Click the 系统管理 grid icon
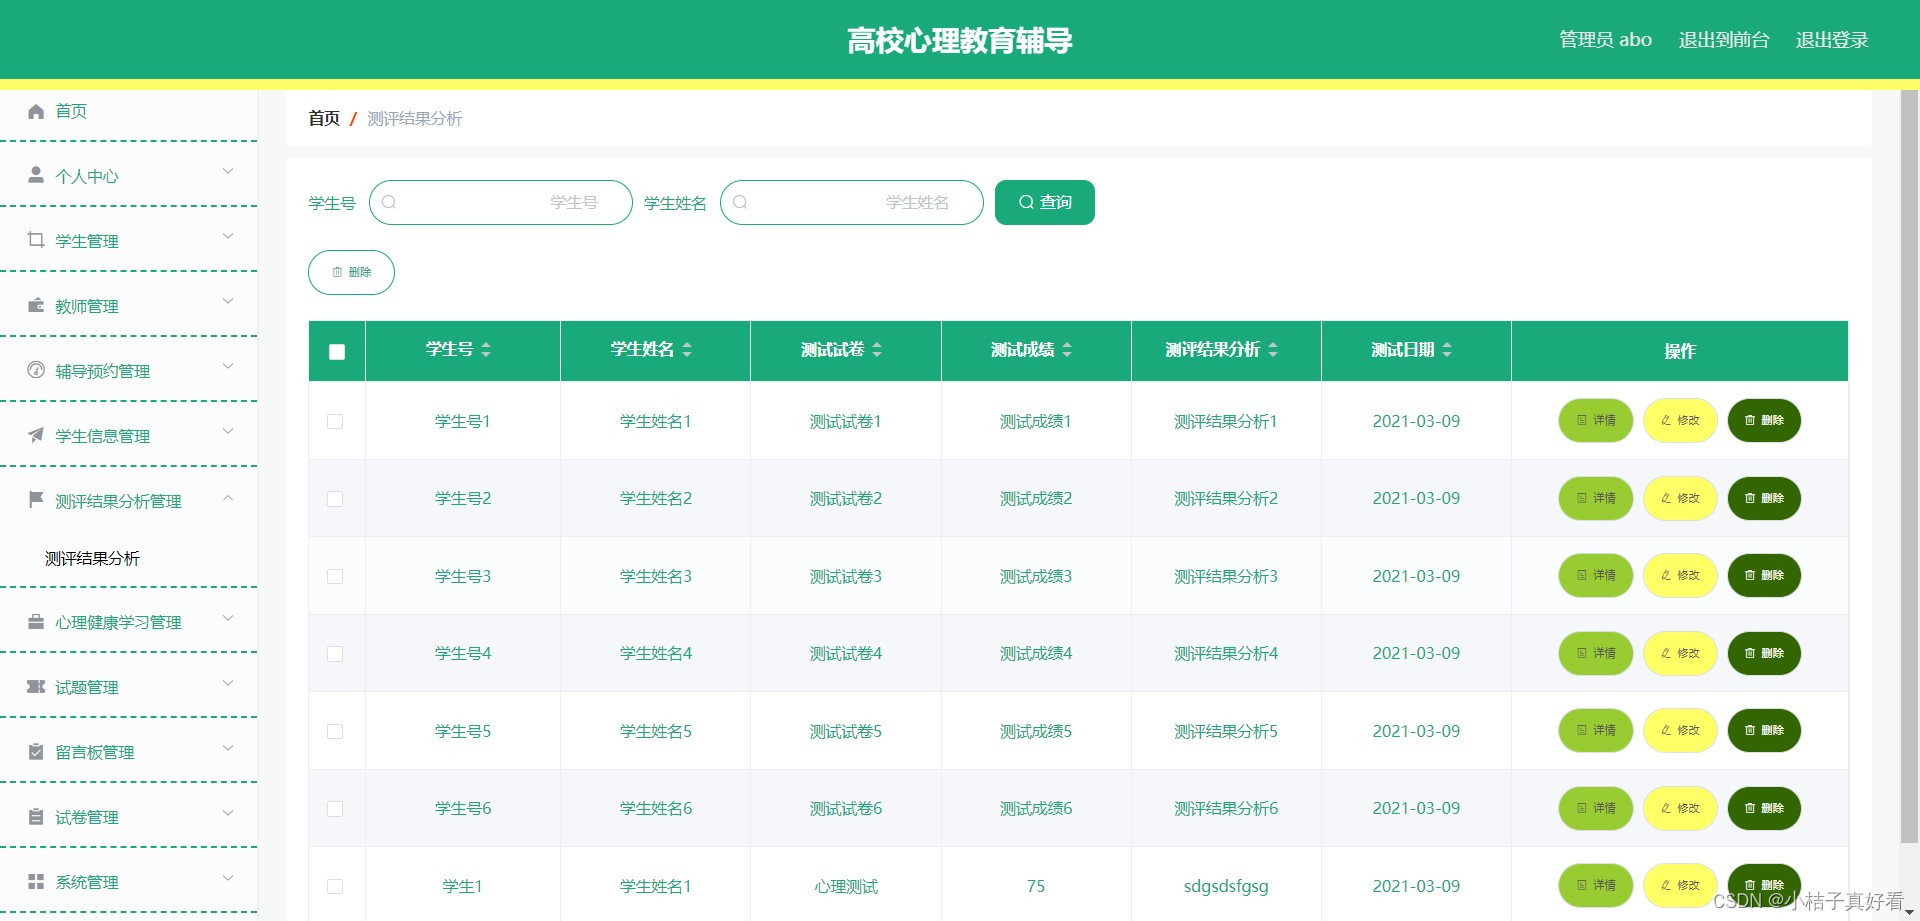This screenshot has height=921, width=1920. pyautogui.click(x=36, y=881)
